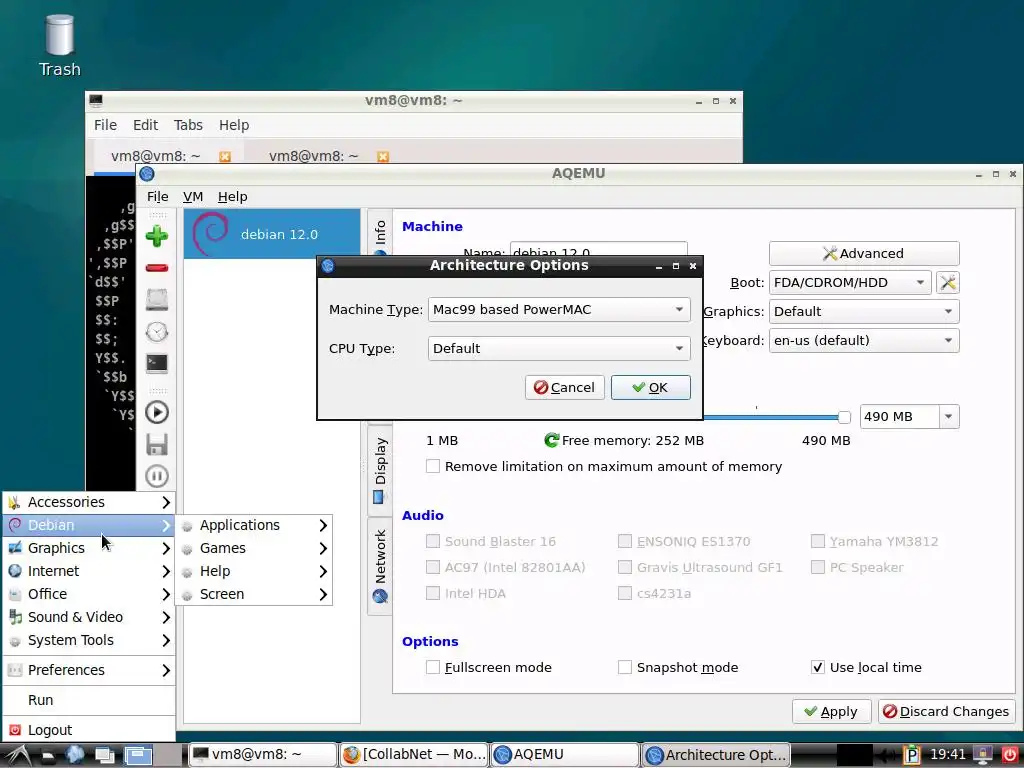Screen dimensions: 1024x768
Task: Check the PC Speaker audio option
Action: click(x=817, y=568)
